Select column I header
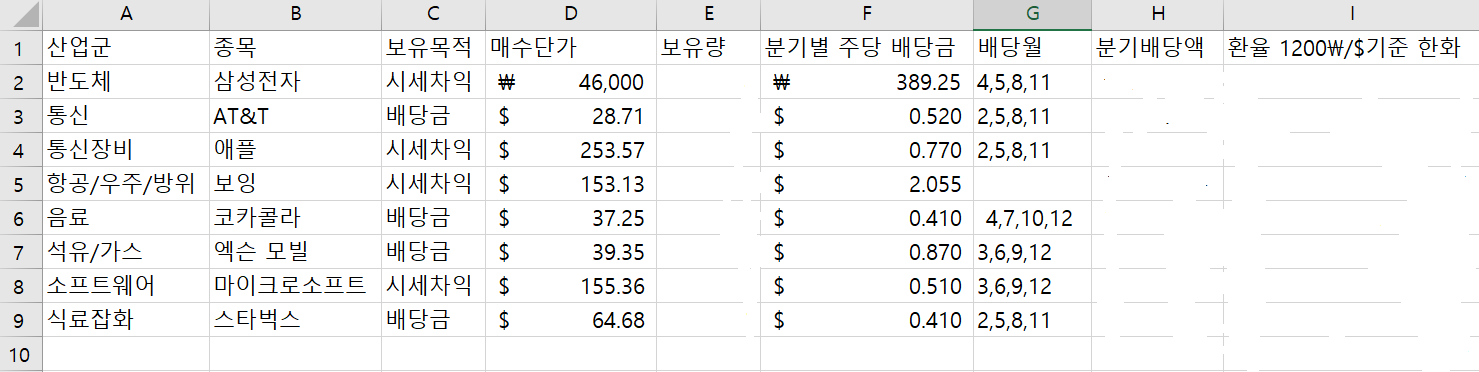Image resolution: width=1479 pixels, height=372 pixels. pyautogui.click(x=1351, y=14)
